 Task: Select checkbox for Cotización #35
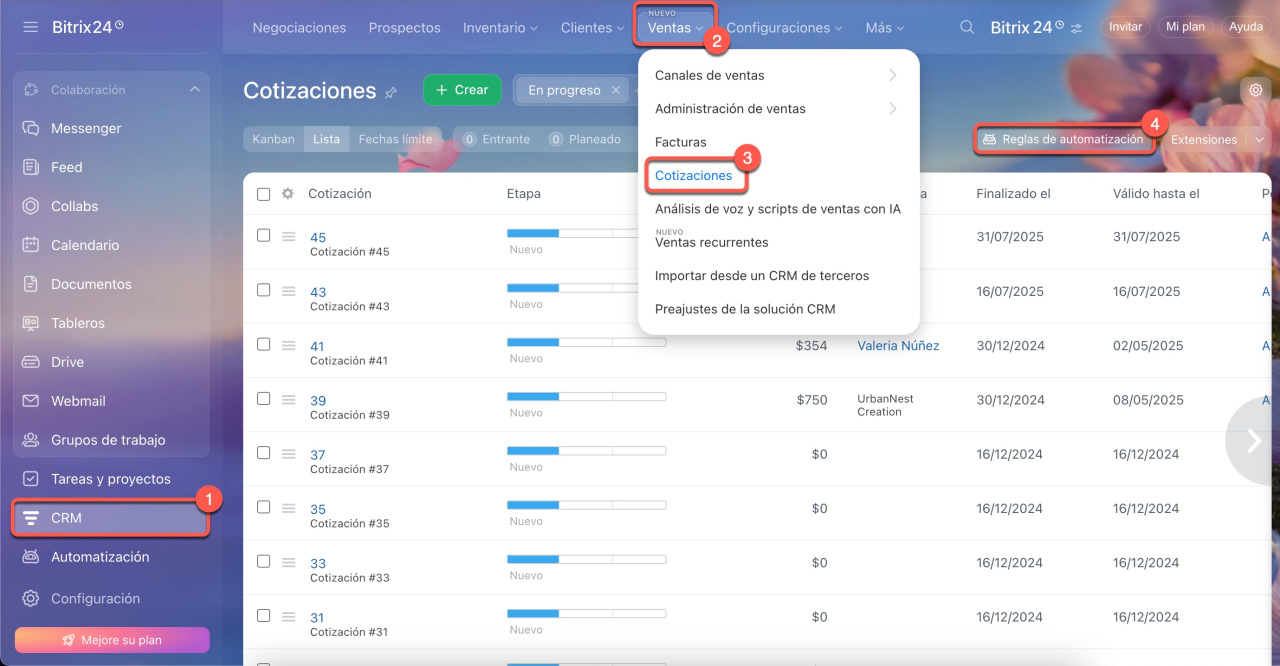click(x=263, y=506)
